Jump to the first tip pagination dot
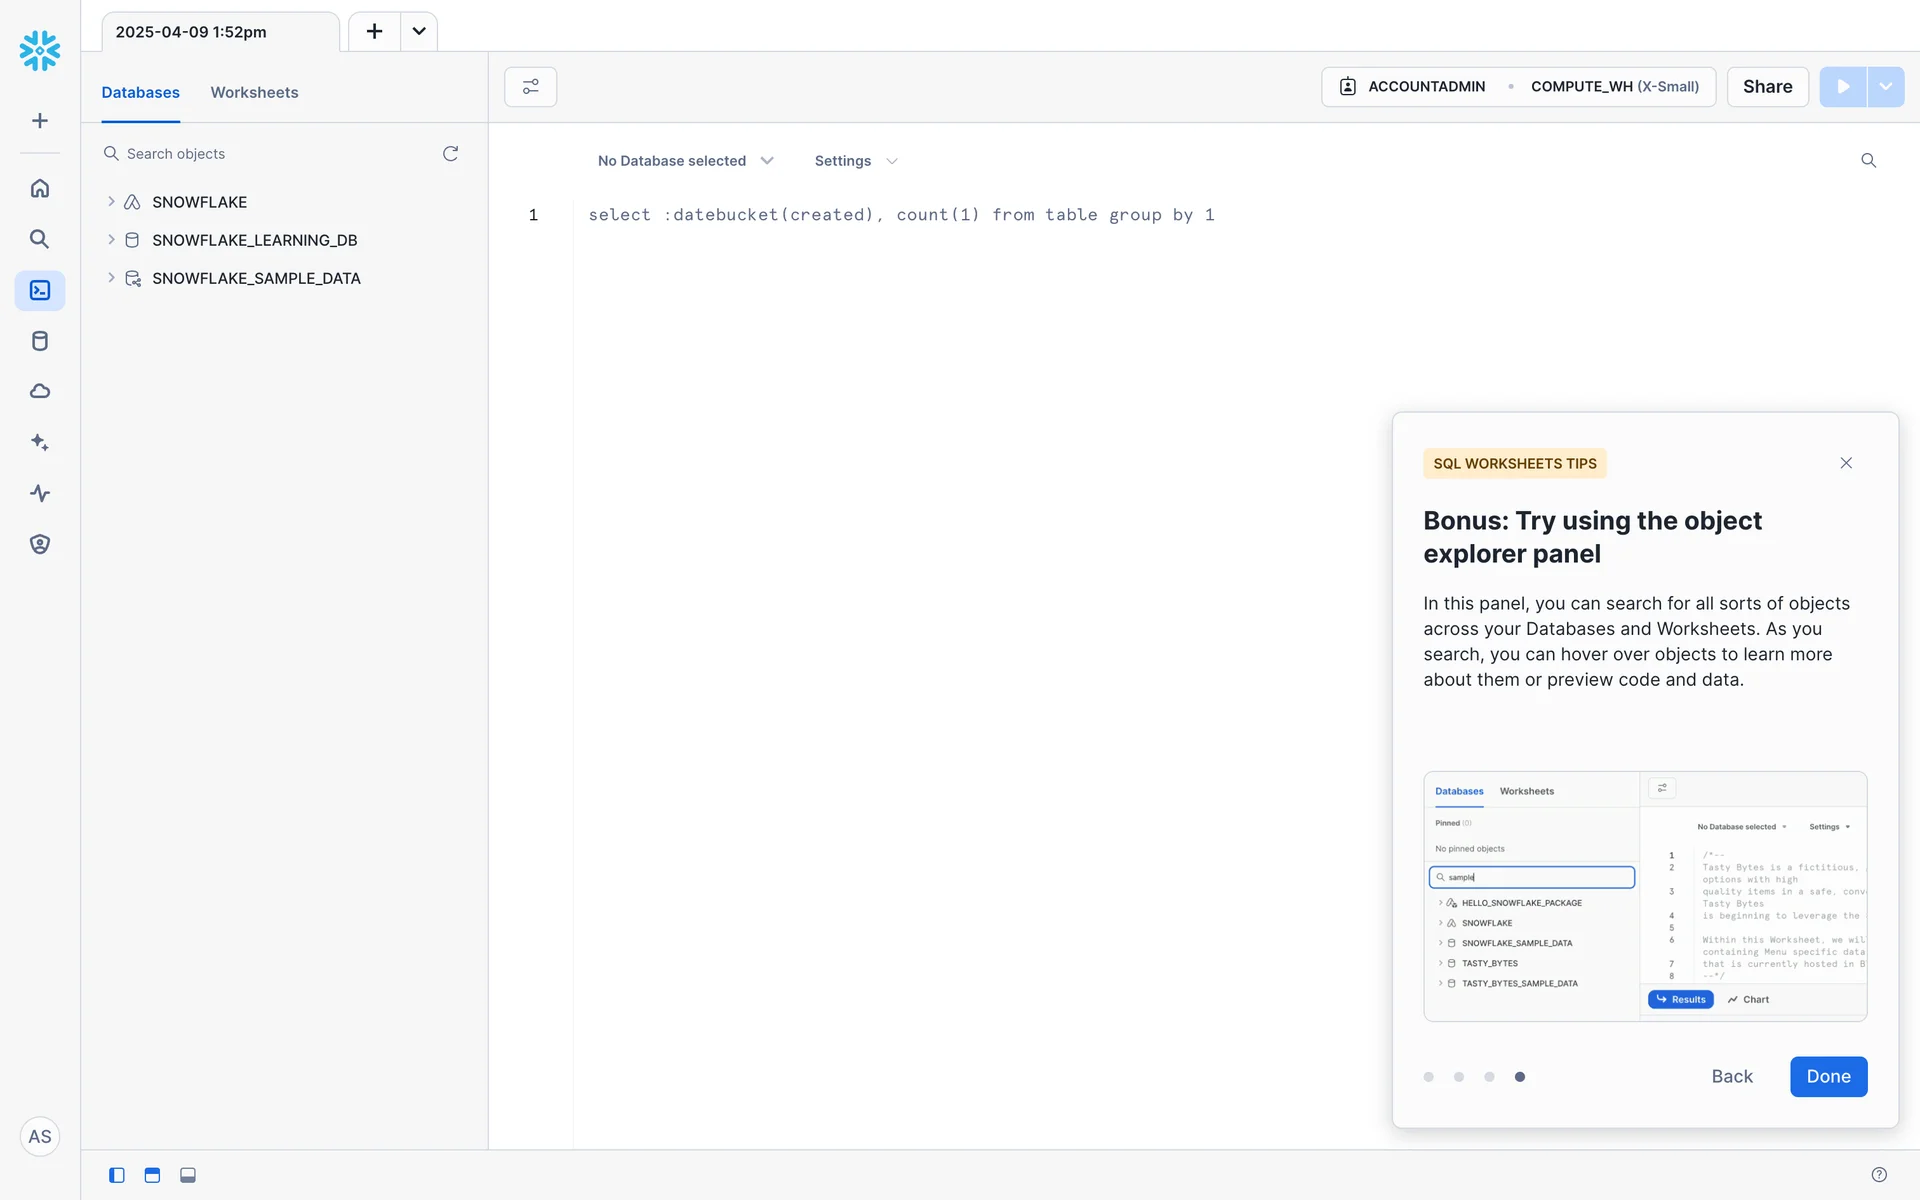Screen dimensions: 1920x1200 [1428, 1077]
